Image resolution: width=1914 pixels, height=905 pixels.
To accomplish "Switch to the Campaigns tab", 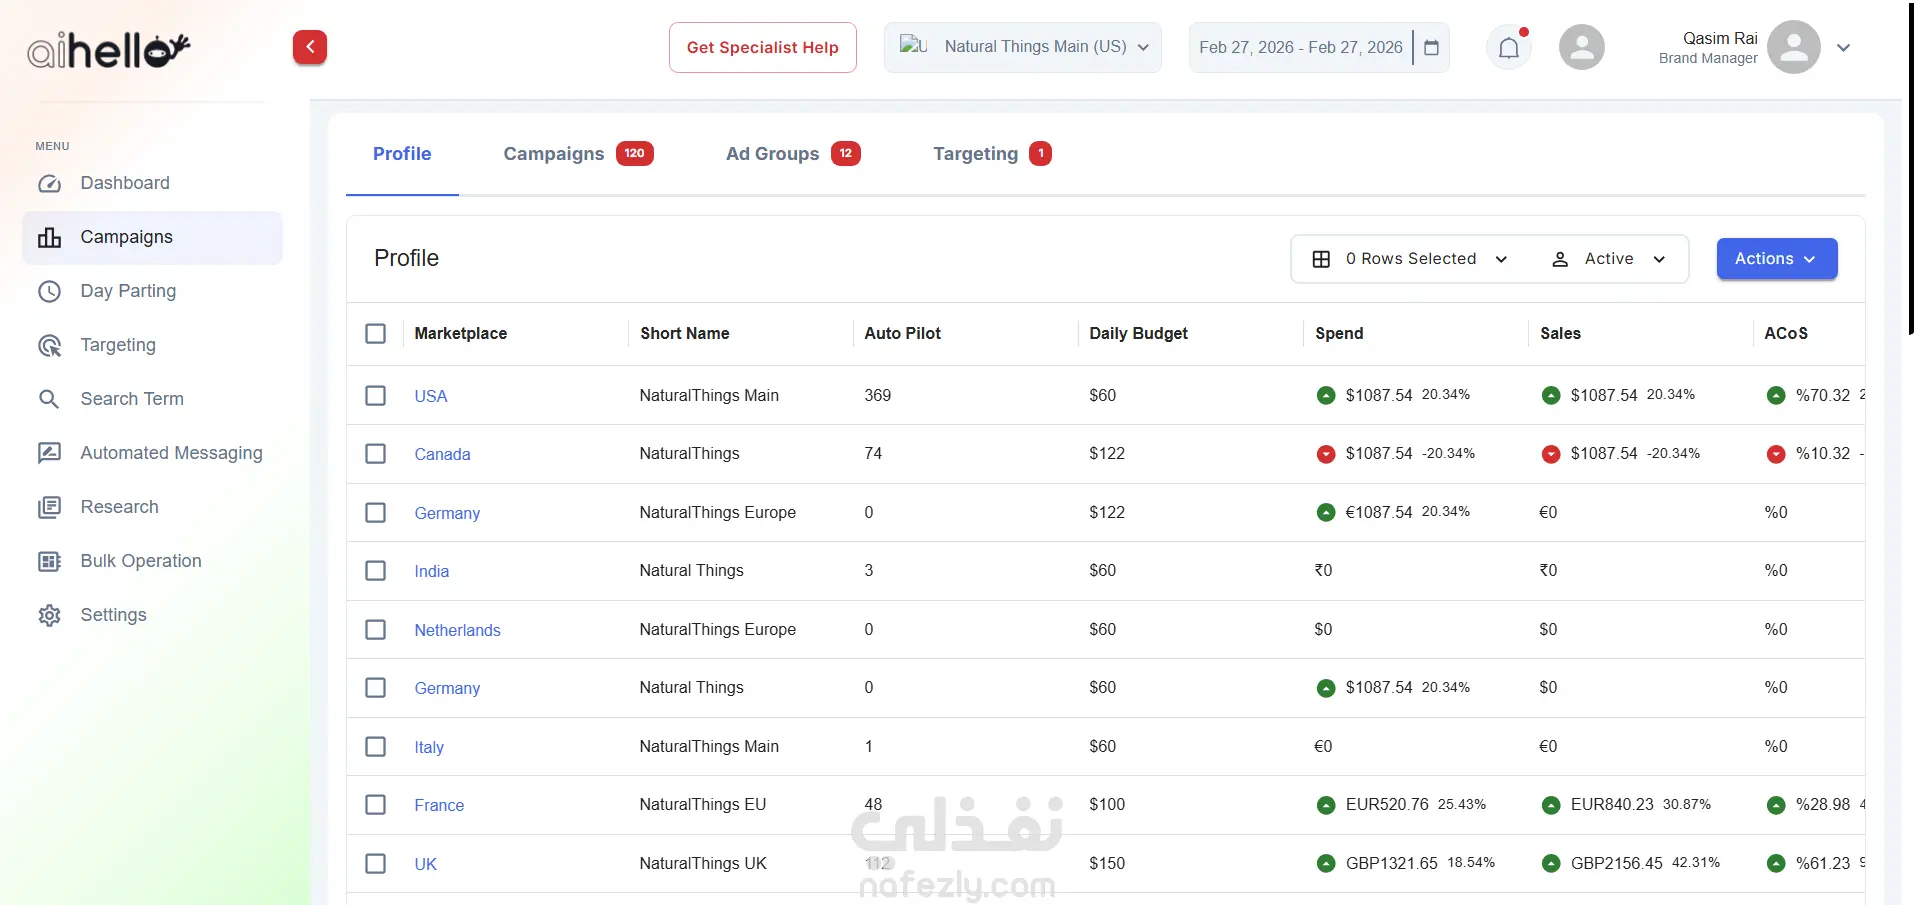I will click(578, 154).
